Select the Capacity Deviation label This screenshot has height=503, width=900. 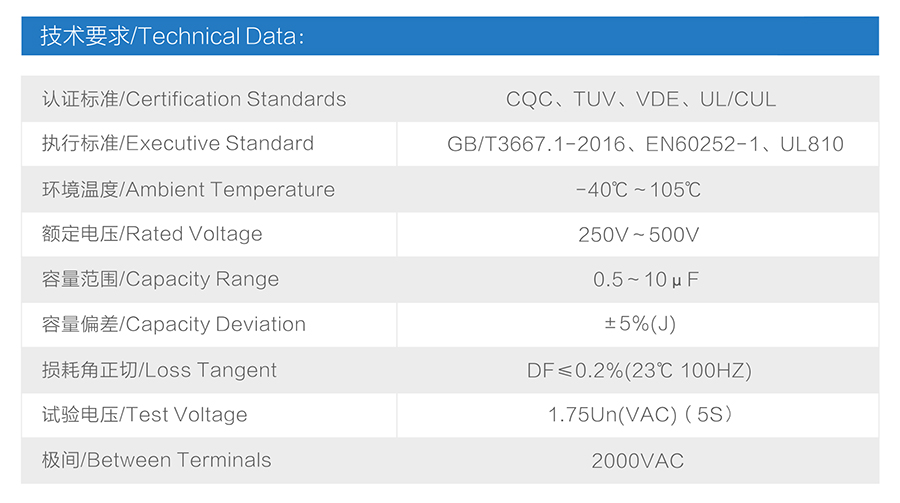(173, 324)
